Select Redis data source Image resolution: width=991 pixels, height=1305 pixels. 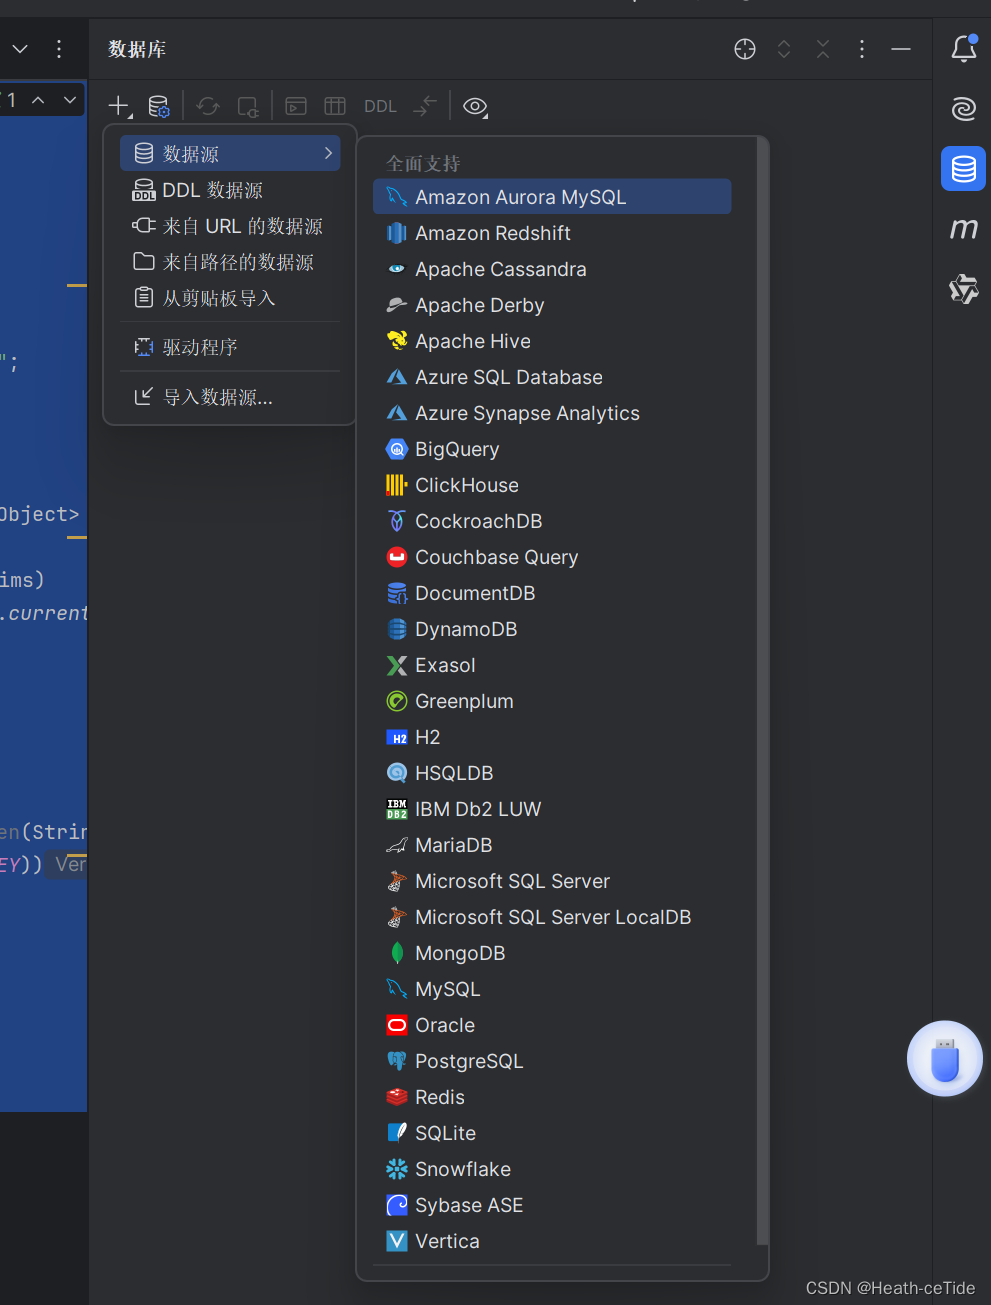(x=552, y=1097)
